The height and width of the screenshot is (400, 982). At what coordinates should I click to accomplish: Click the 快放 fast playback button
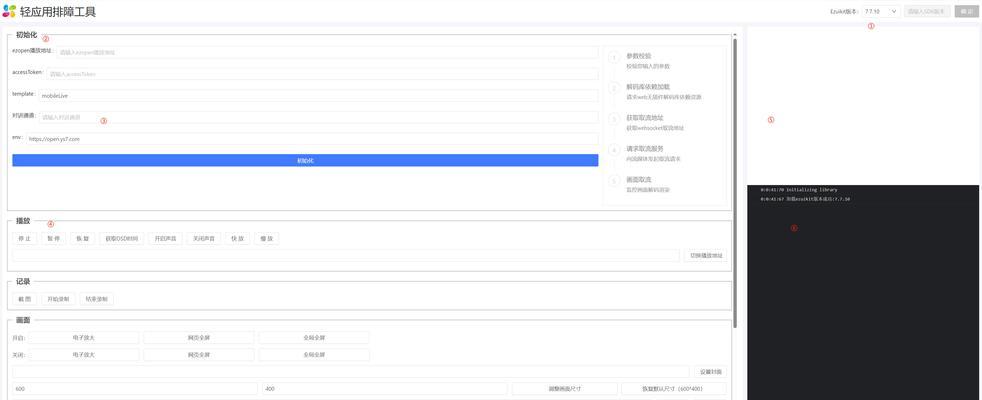coord(237,238)
